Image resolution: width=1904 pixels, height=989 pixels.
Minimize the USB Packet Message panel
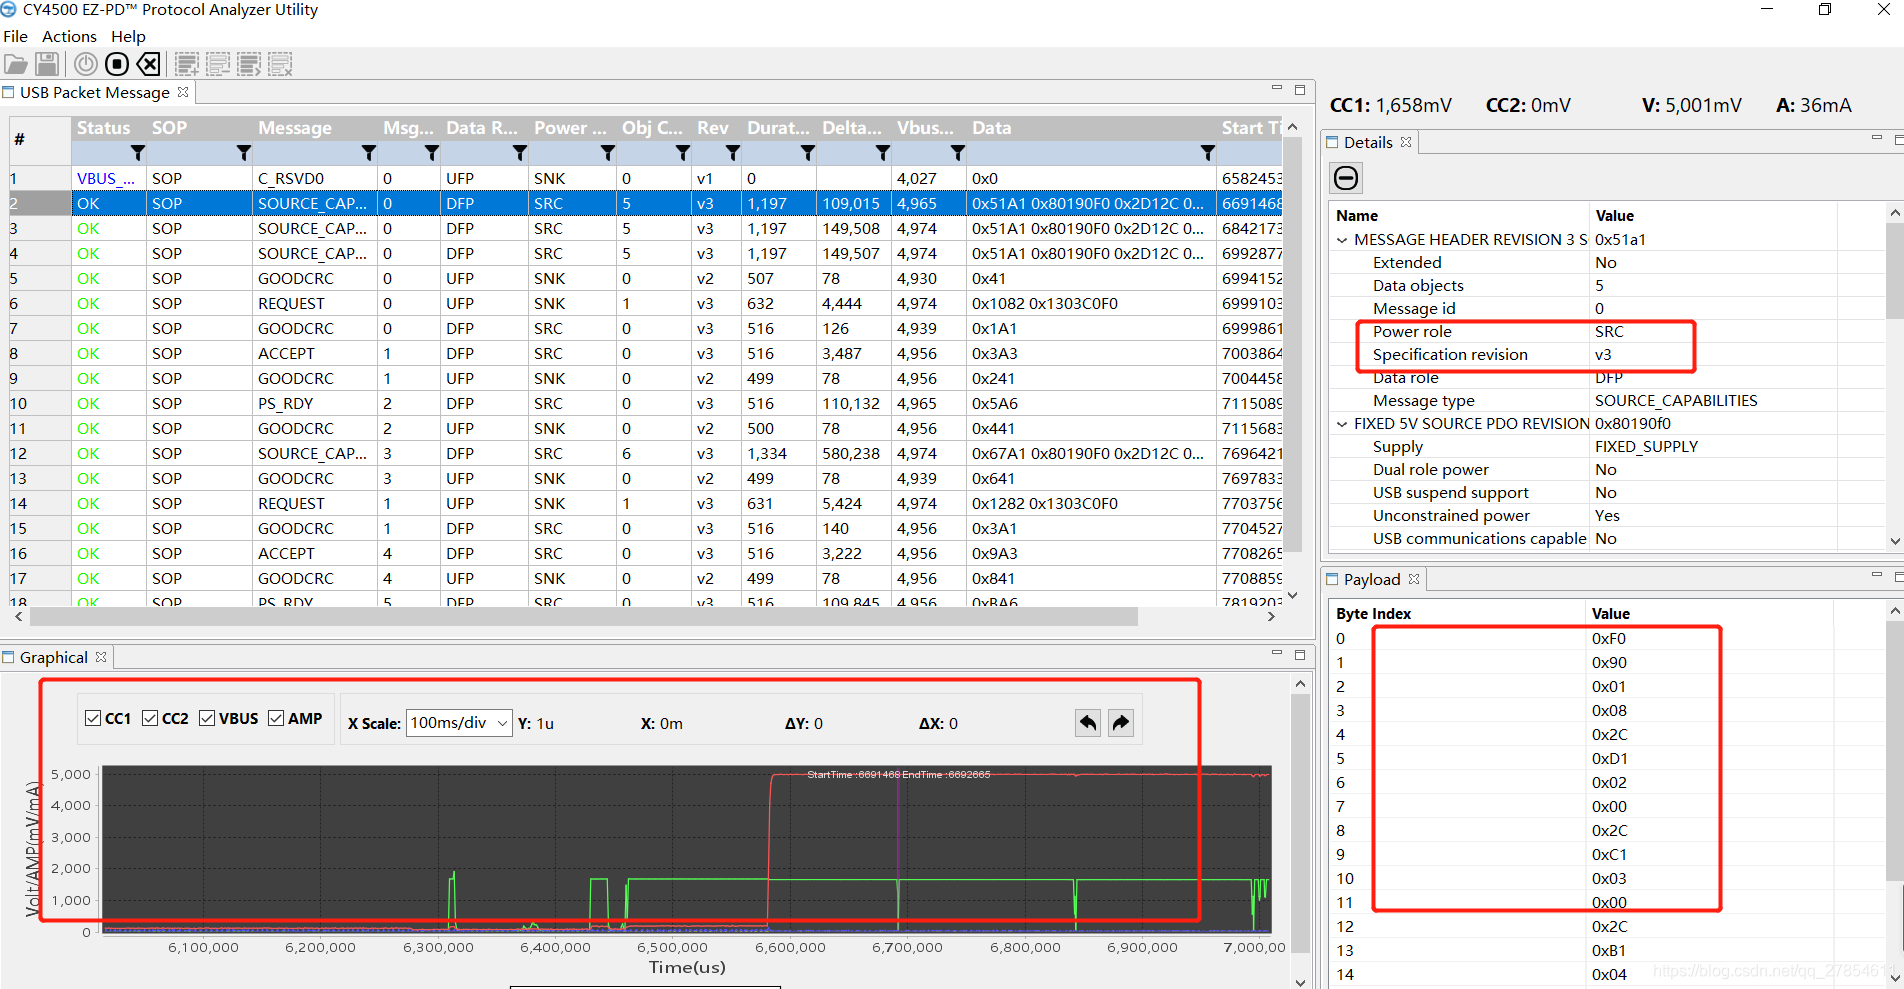coord(1277,89)
